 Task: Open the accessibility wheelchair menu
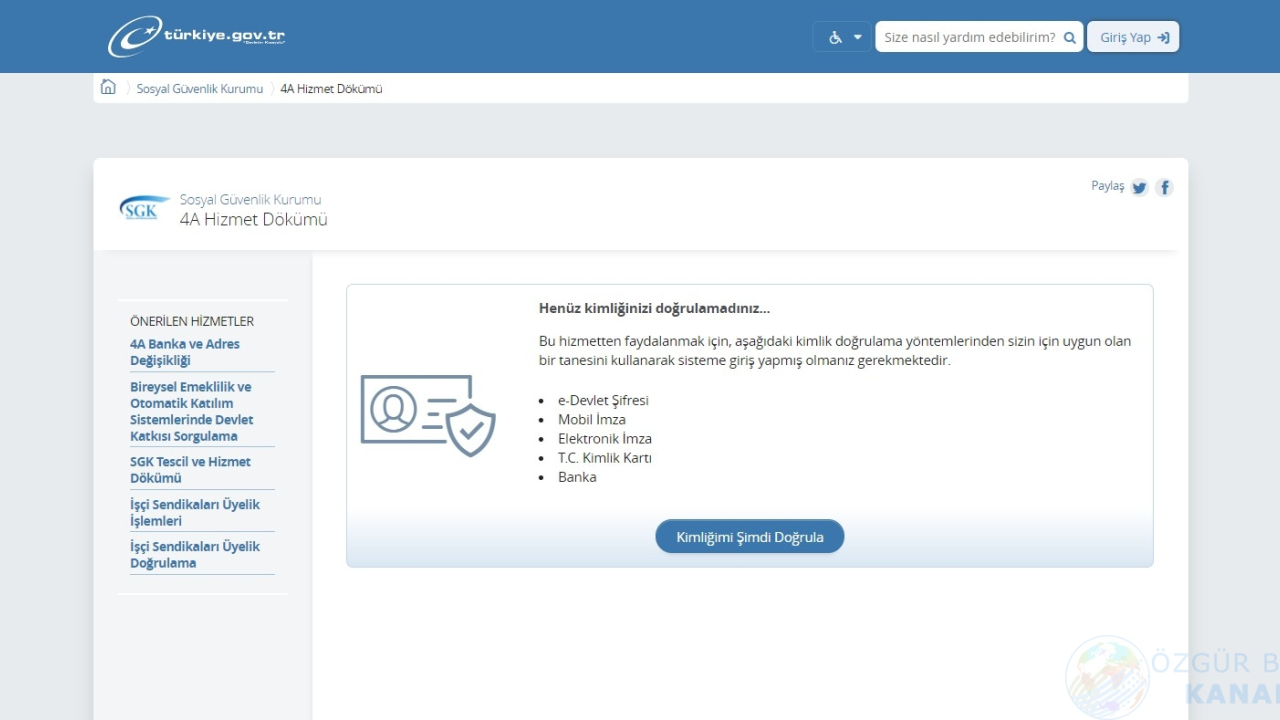coord(843,37)
